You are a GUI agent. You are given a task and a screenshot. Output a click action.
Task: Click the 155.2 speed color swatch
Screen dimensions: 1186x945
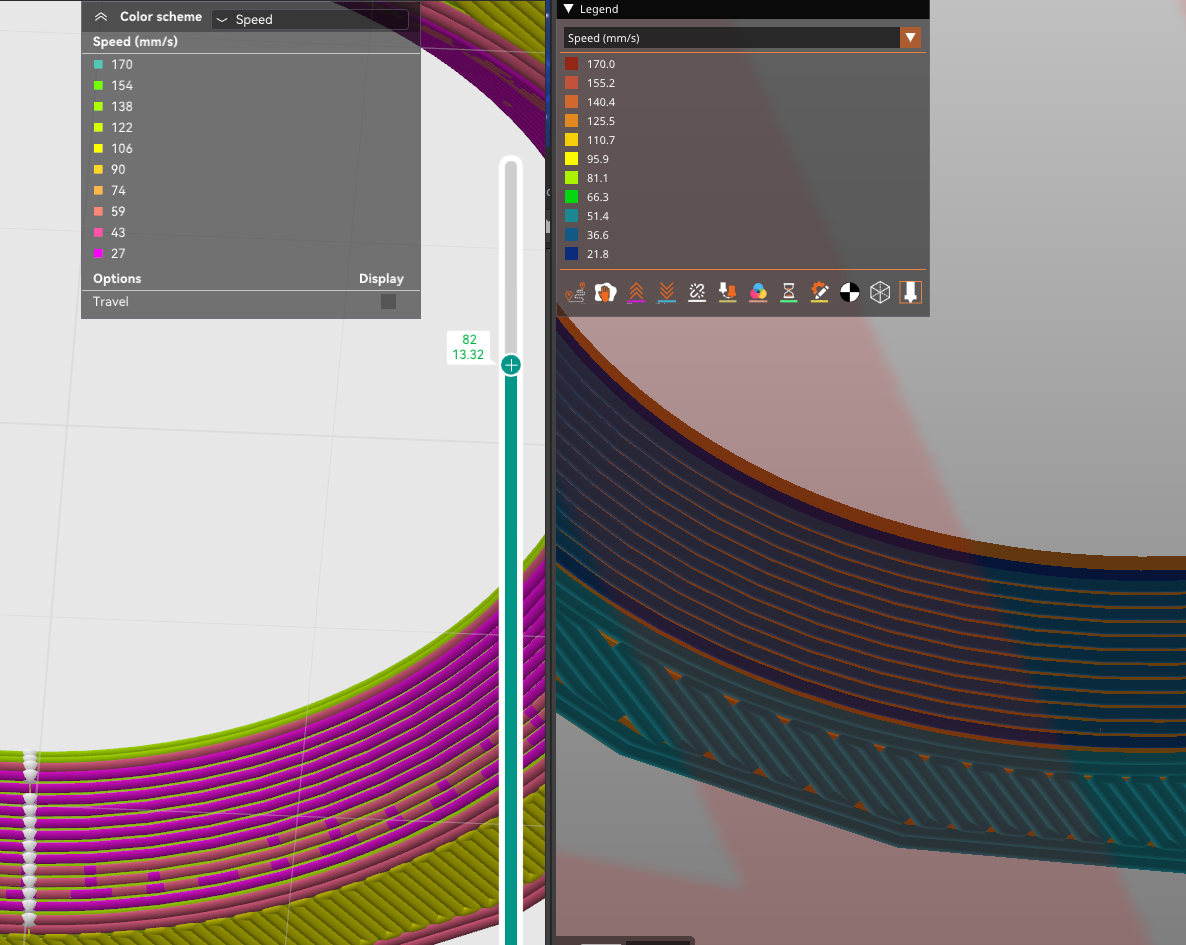tap(571, 82)
